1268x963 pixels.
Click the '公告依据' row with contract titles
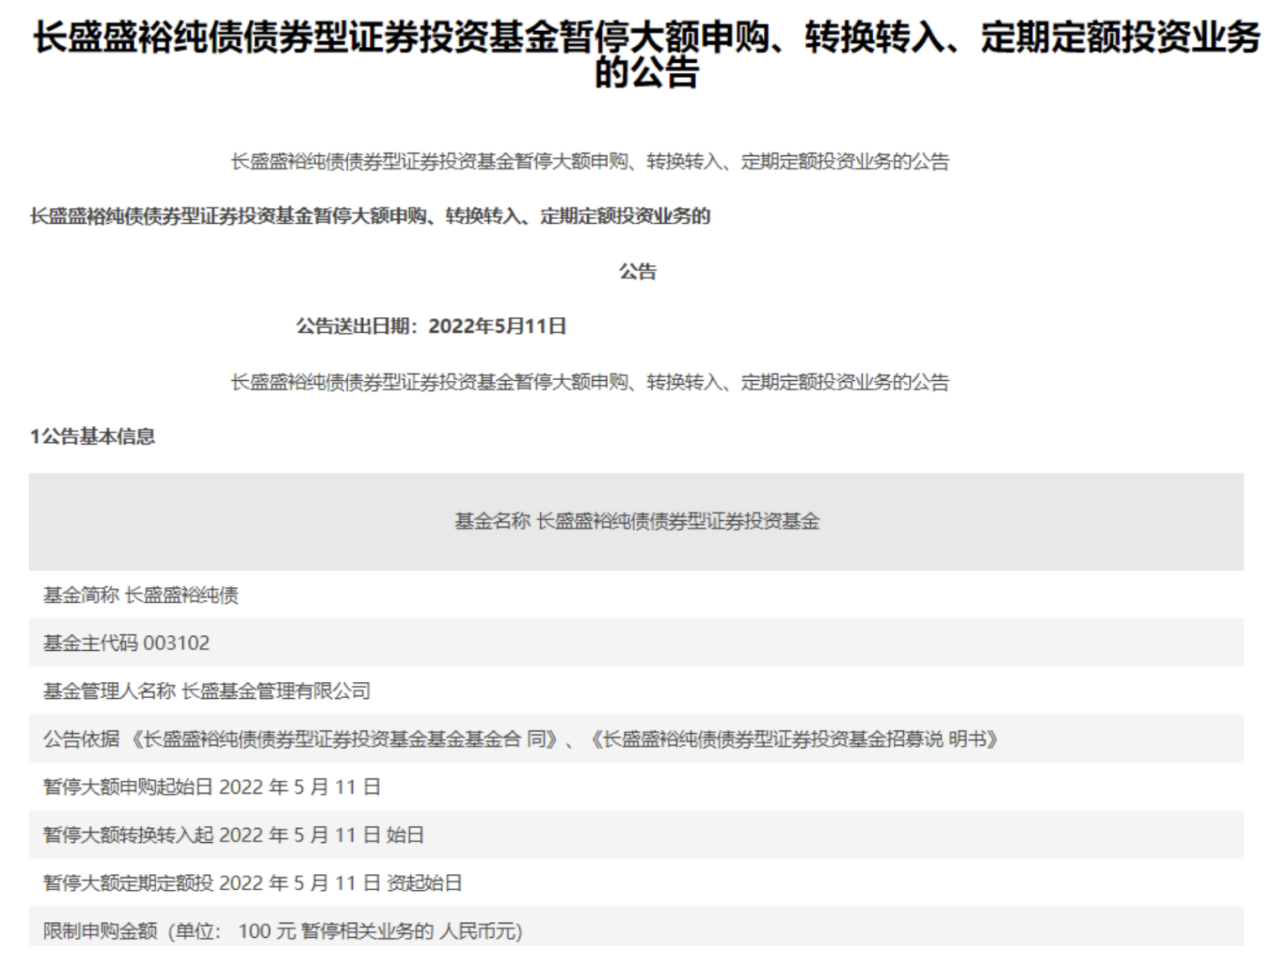coord(636,739)
